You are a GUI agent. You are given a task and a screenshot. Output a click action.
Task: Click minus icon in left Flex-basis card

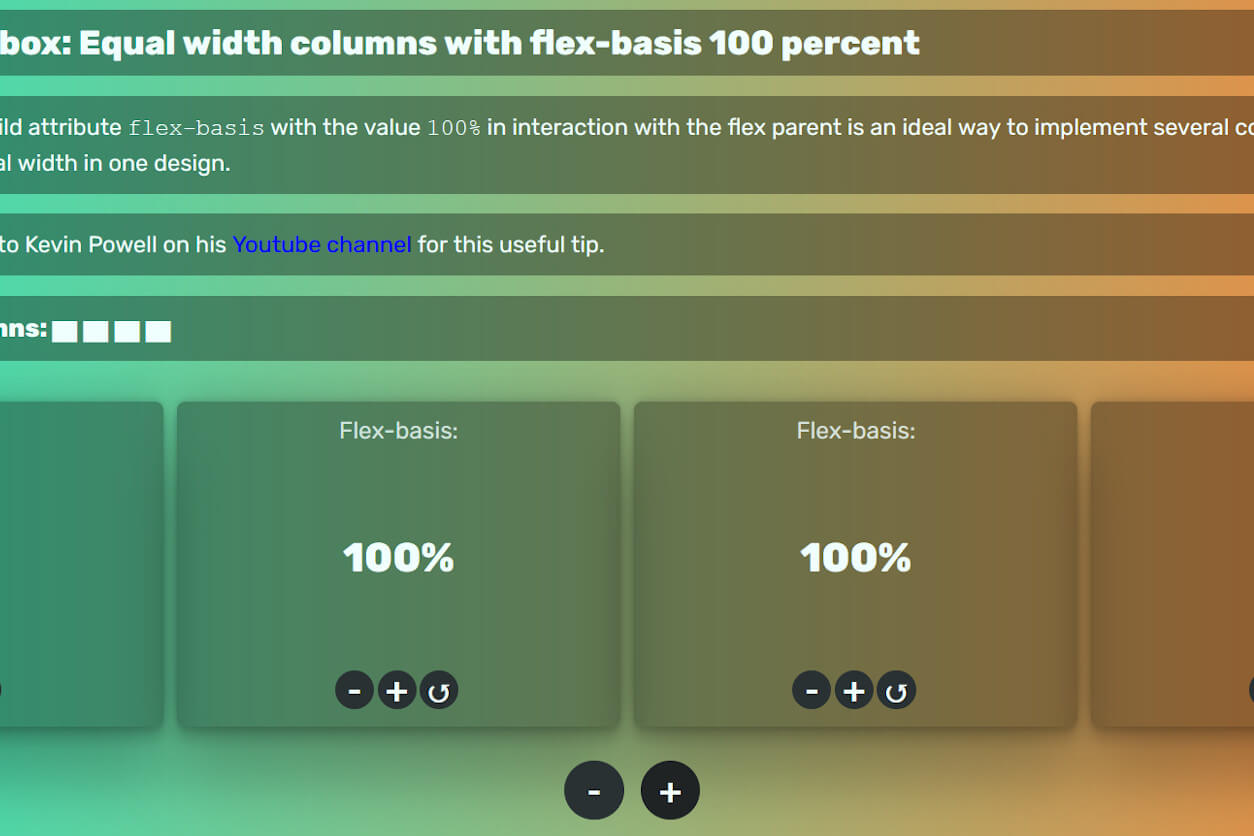(x=354, y=690)
